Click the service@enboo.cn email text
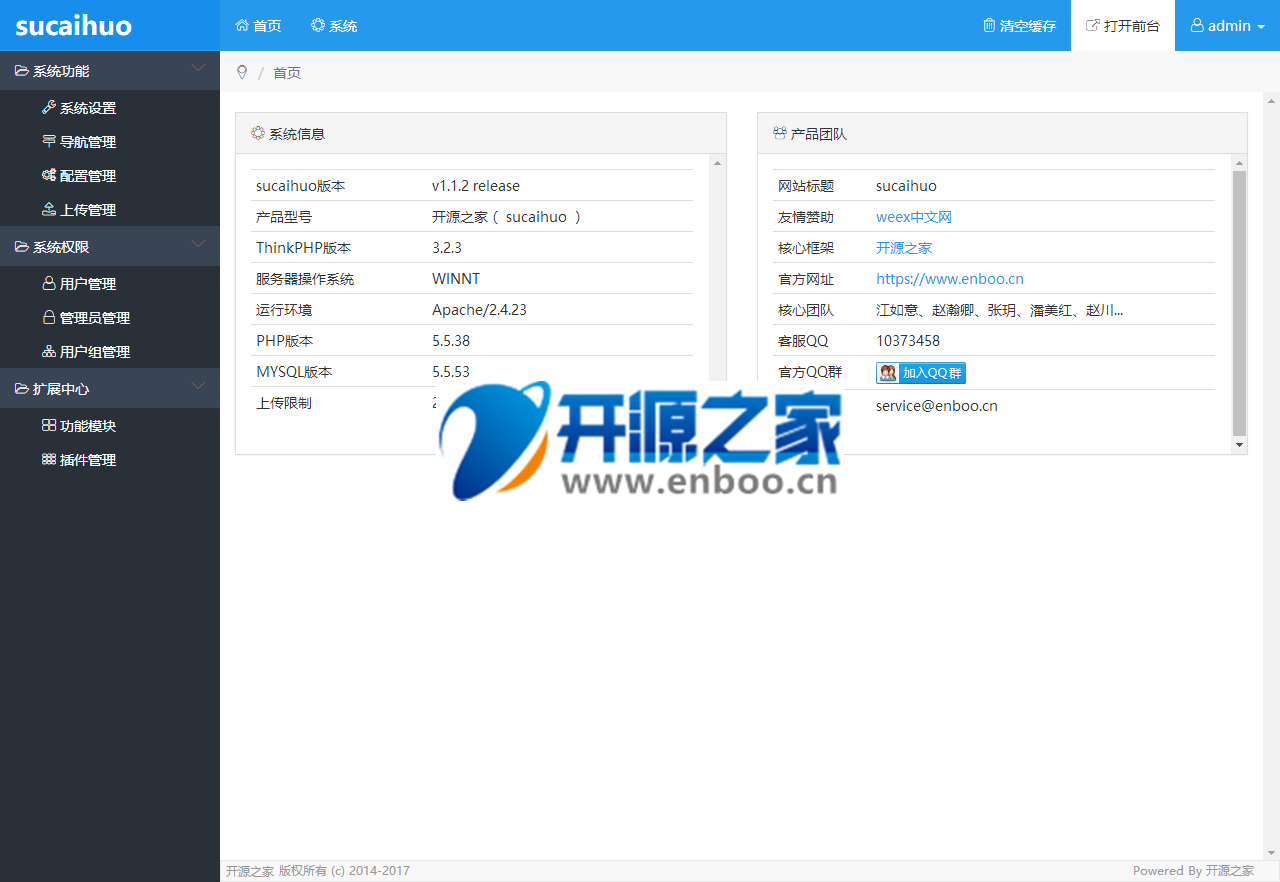 (x=937, y=406)
